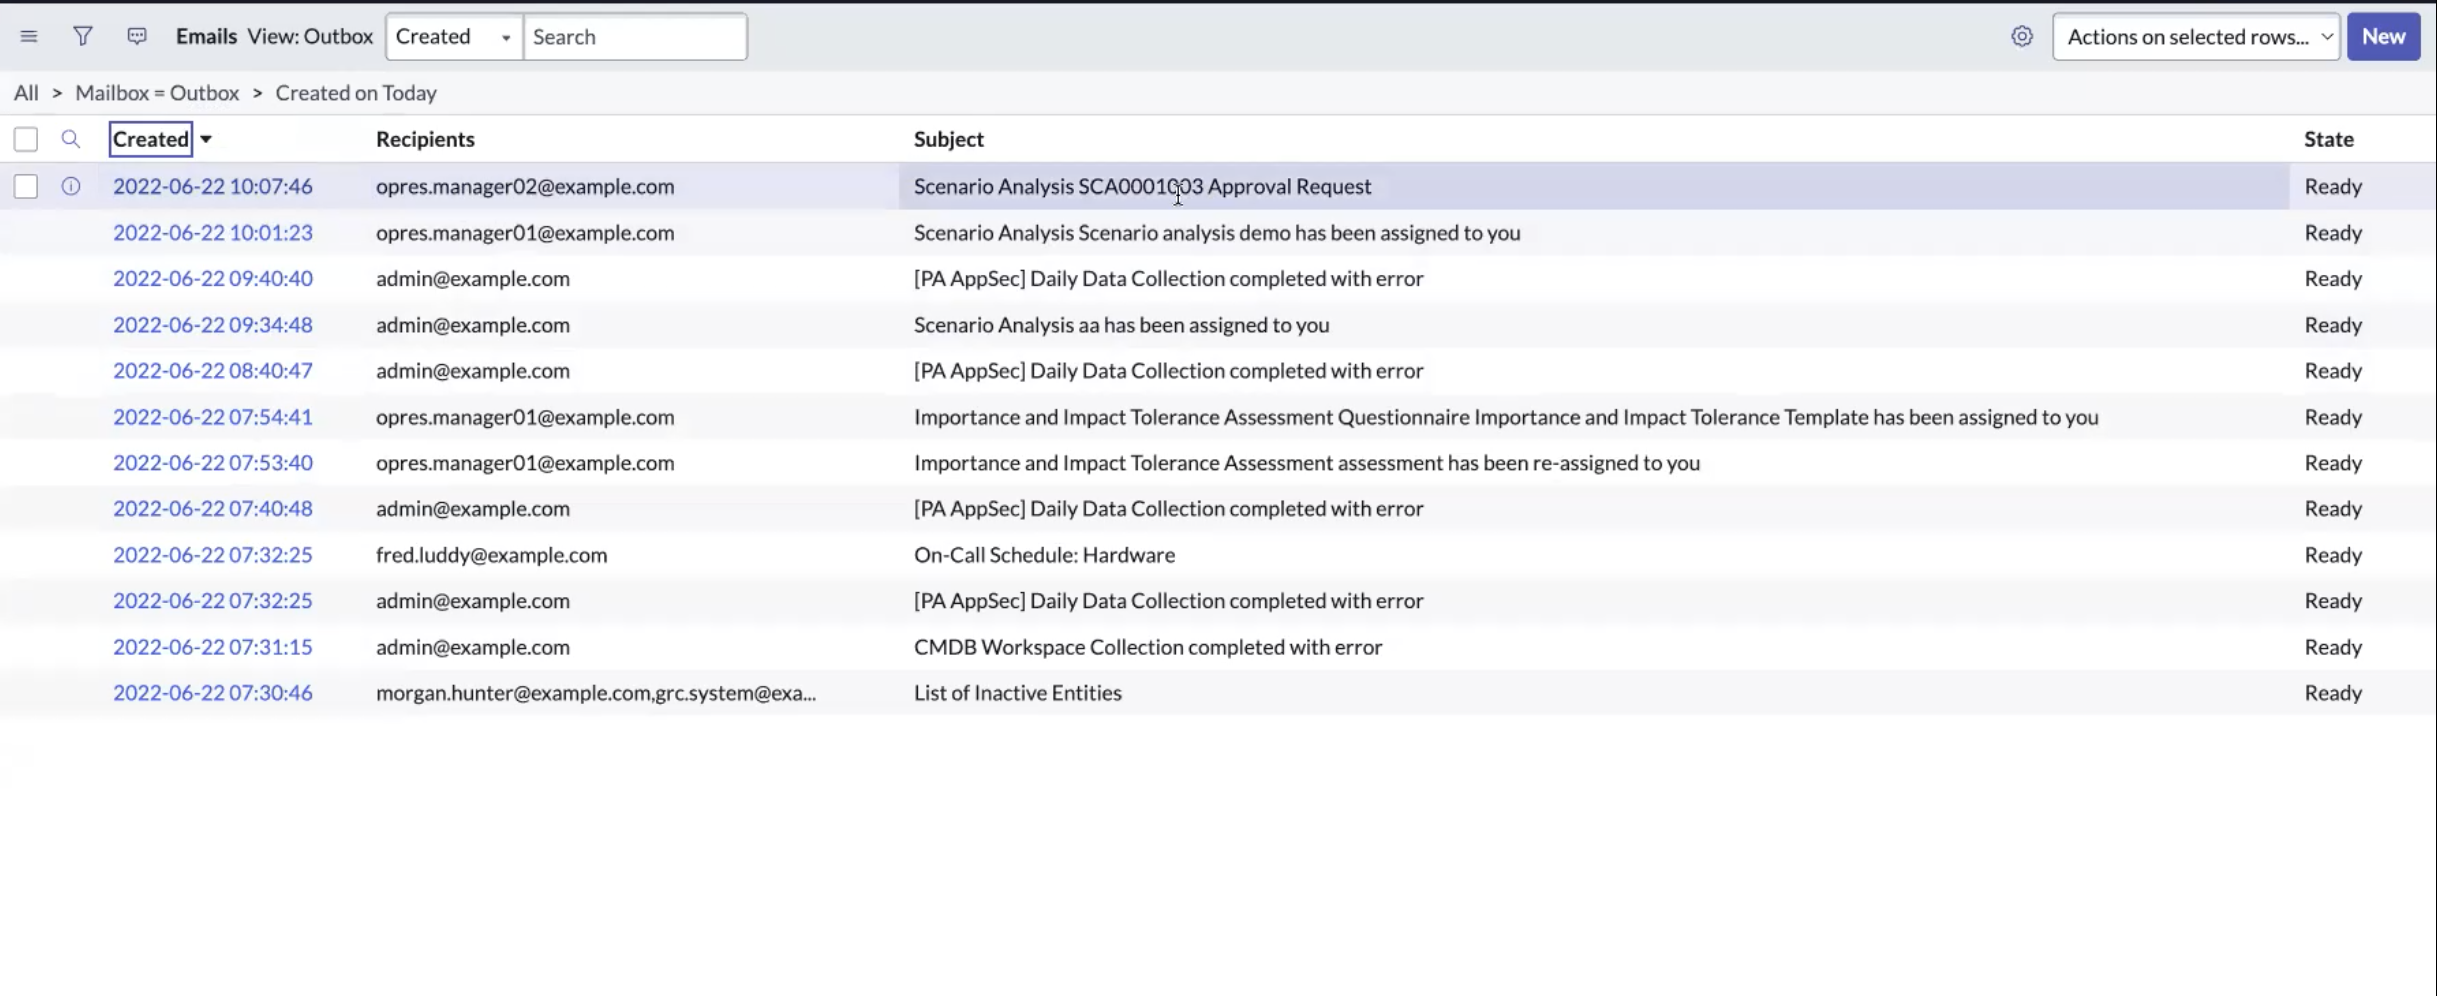Open fred.luddy email created 07:32:25
The height and width of the screenshot is (996, 2438).
(x=213, y=555)
